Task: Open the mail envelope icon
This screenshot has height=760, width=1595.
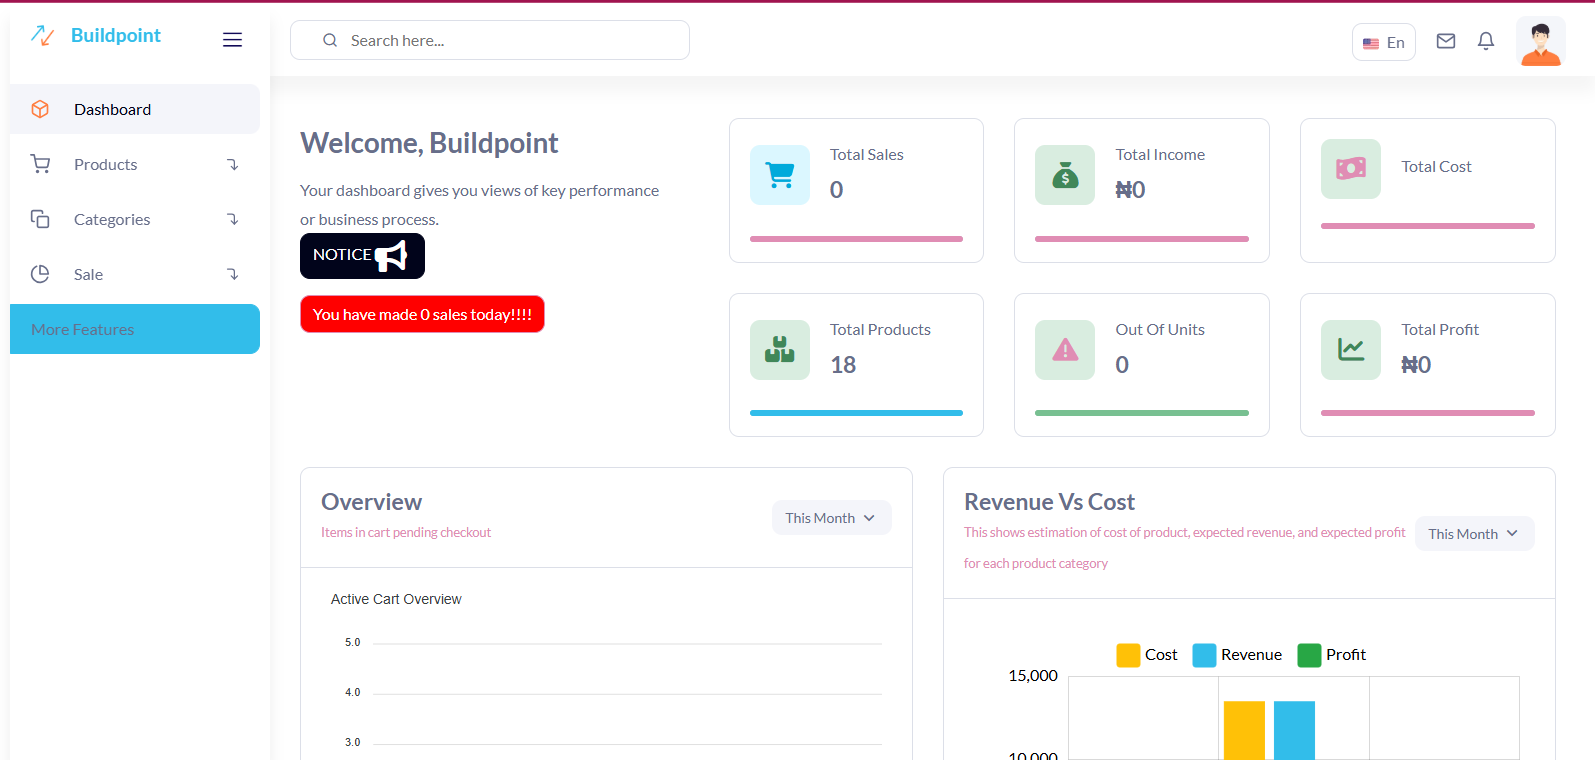Action: [x=1445, y=41]
